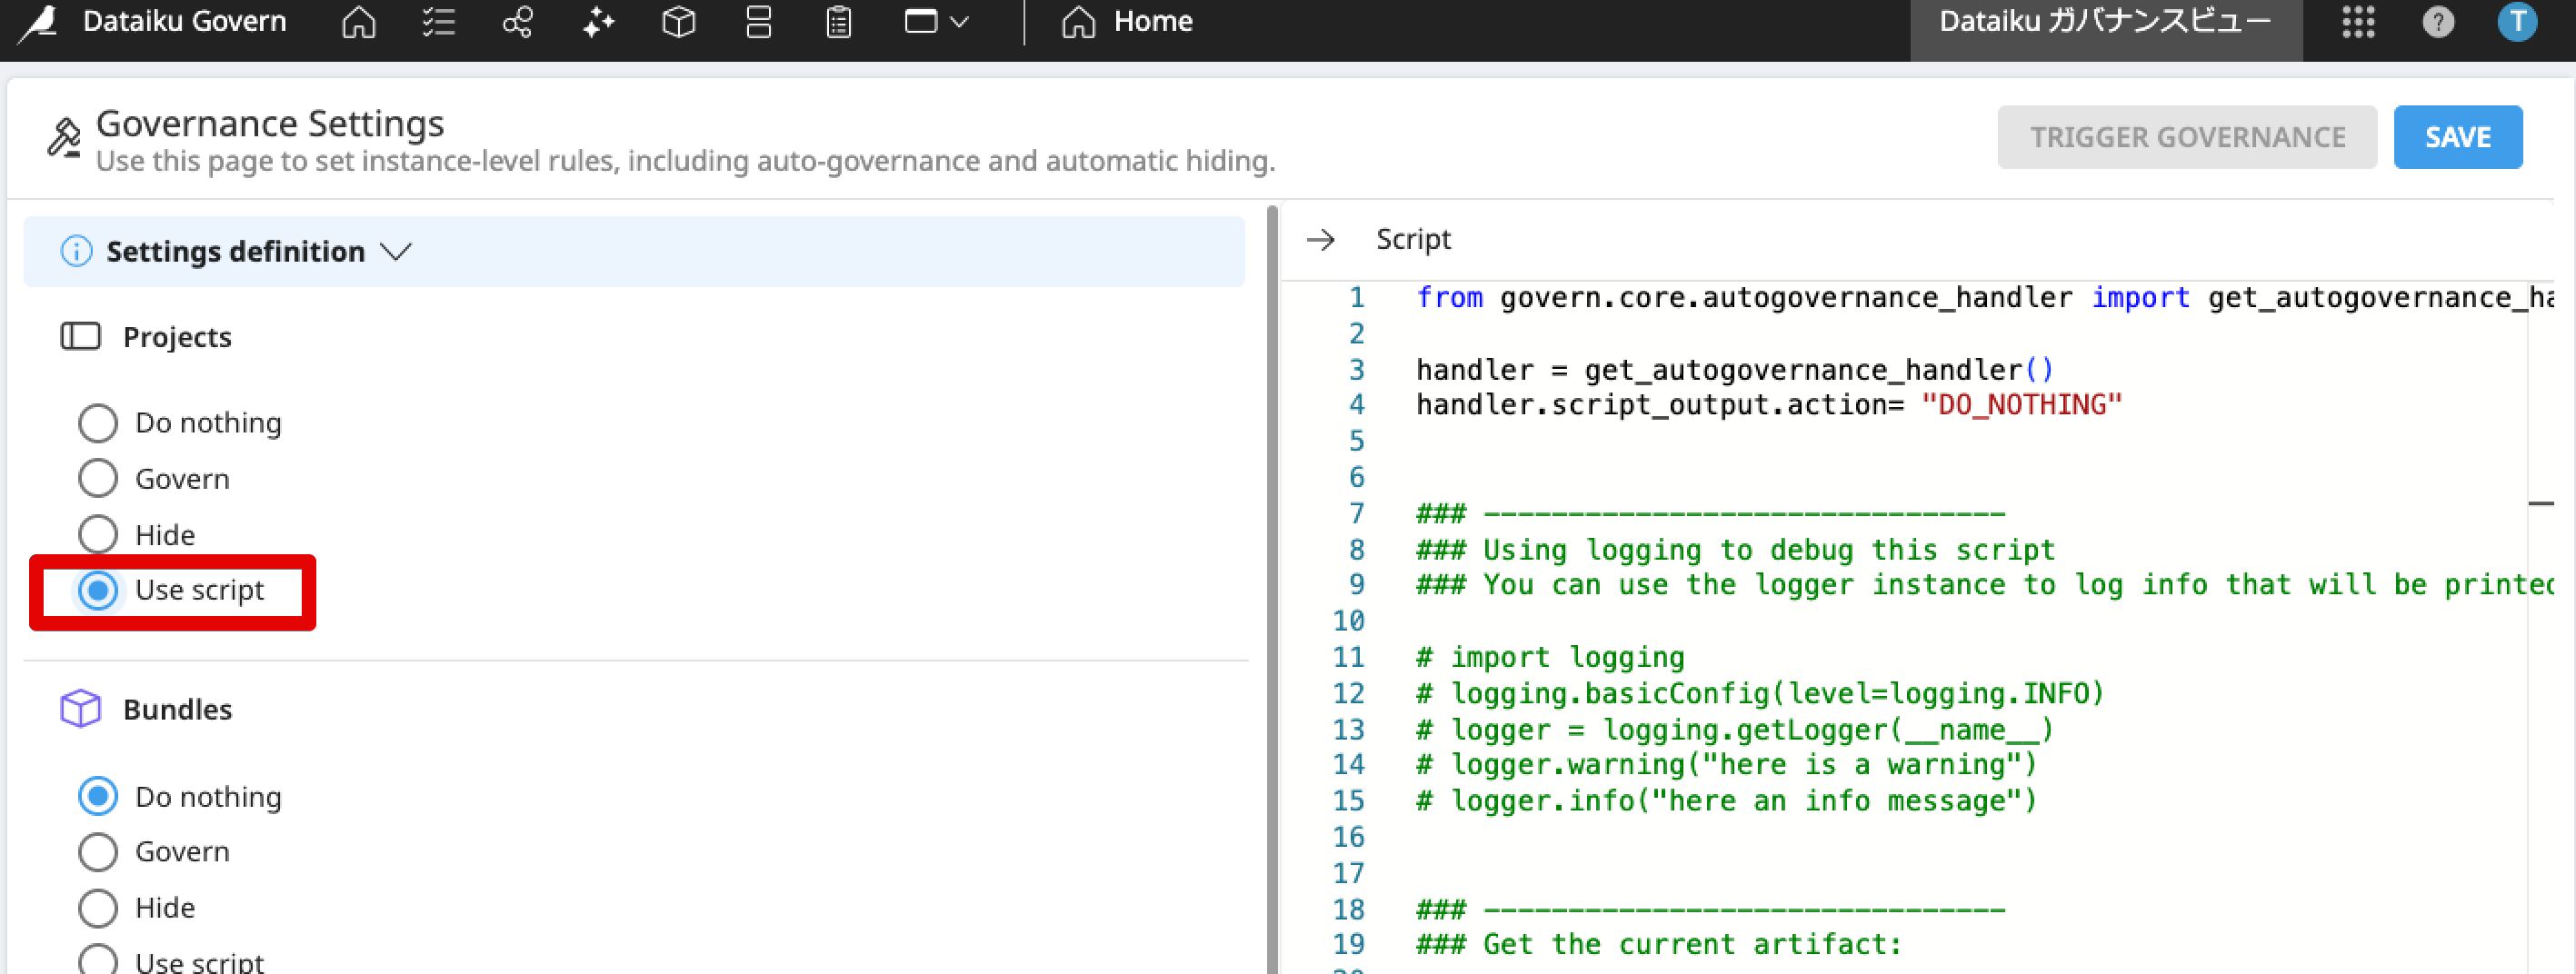Select the Govern option under Projects

(97, 478)
